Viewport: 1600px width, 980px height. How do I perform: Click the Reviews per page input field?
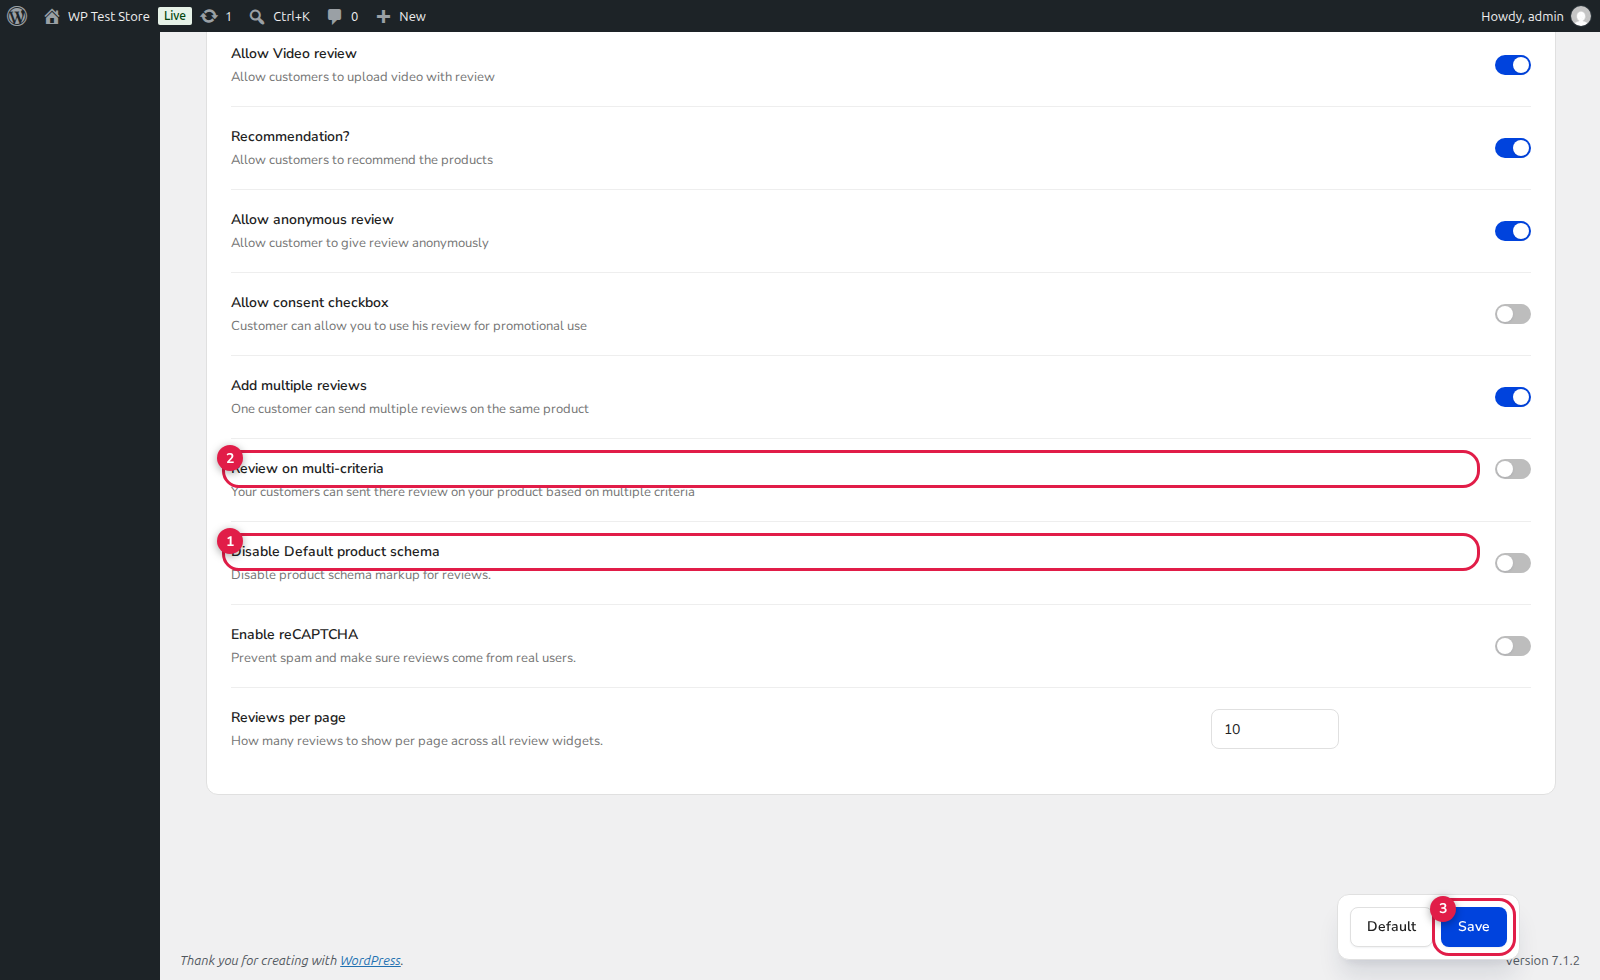coord(1275,729)
